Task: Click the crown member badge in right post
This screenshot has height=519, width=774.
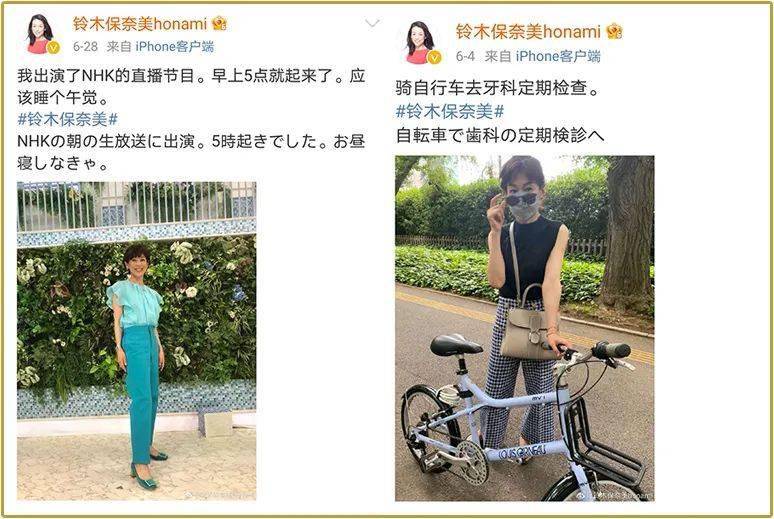Action: pyautogui.click(x=614, y=32)
